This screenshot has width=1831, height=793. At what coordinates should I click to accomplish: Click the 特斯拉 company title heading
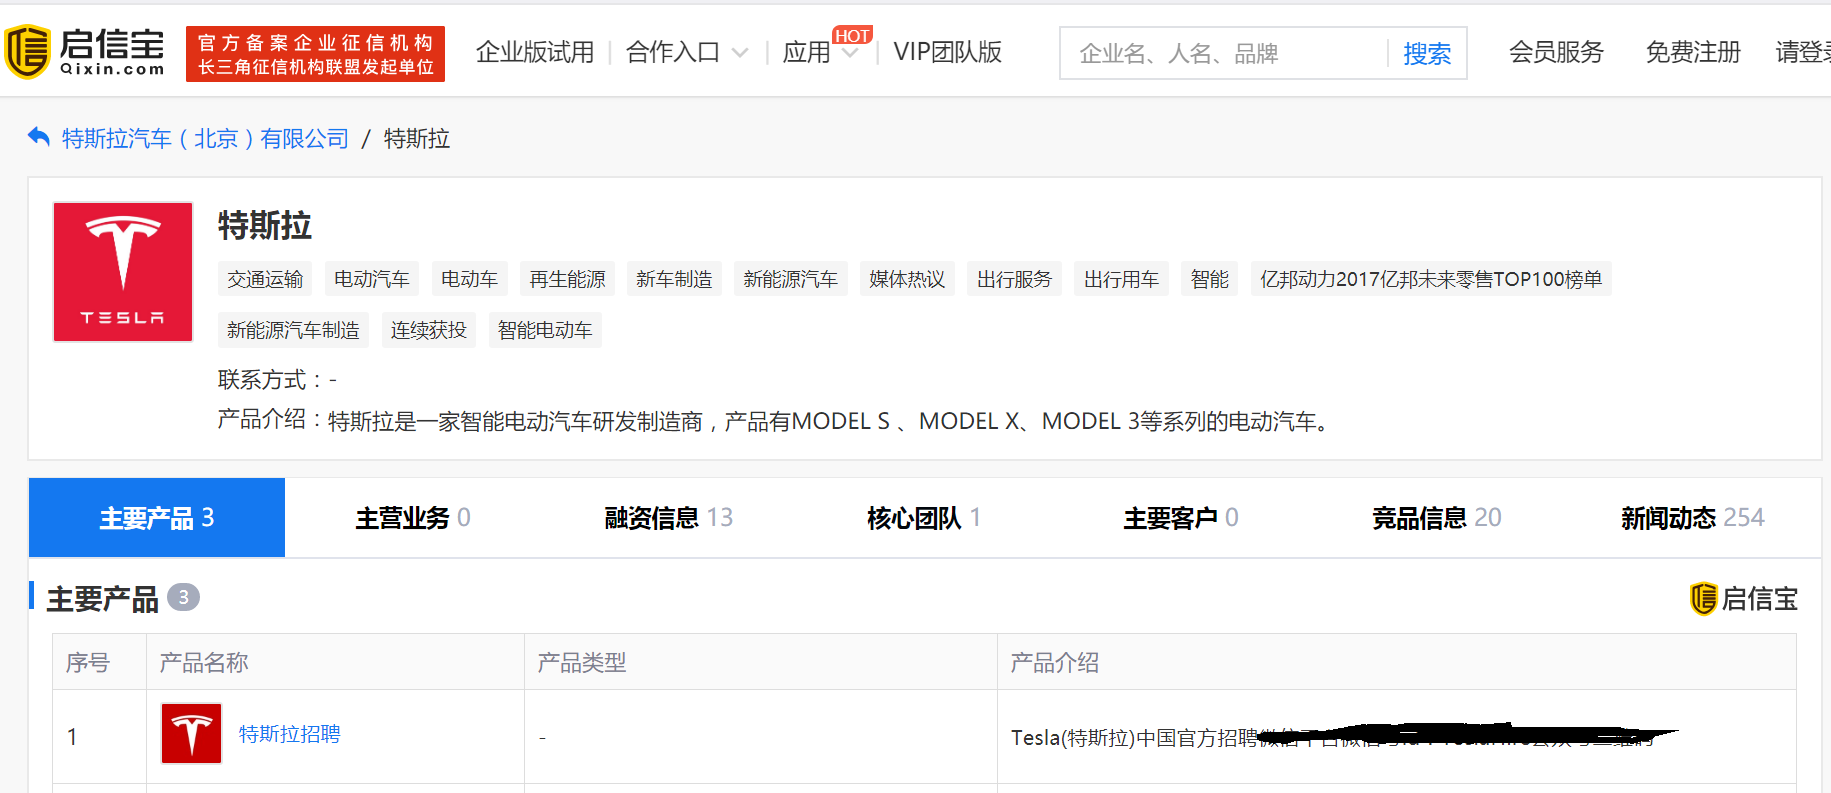click(265, 225)
